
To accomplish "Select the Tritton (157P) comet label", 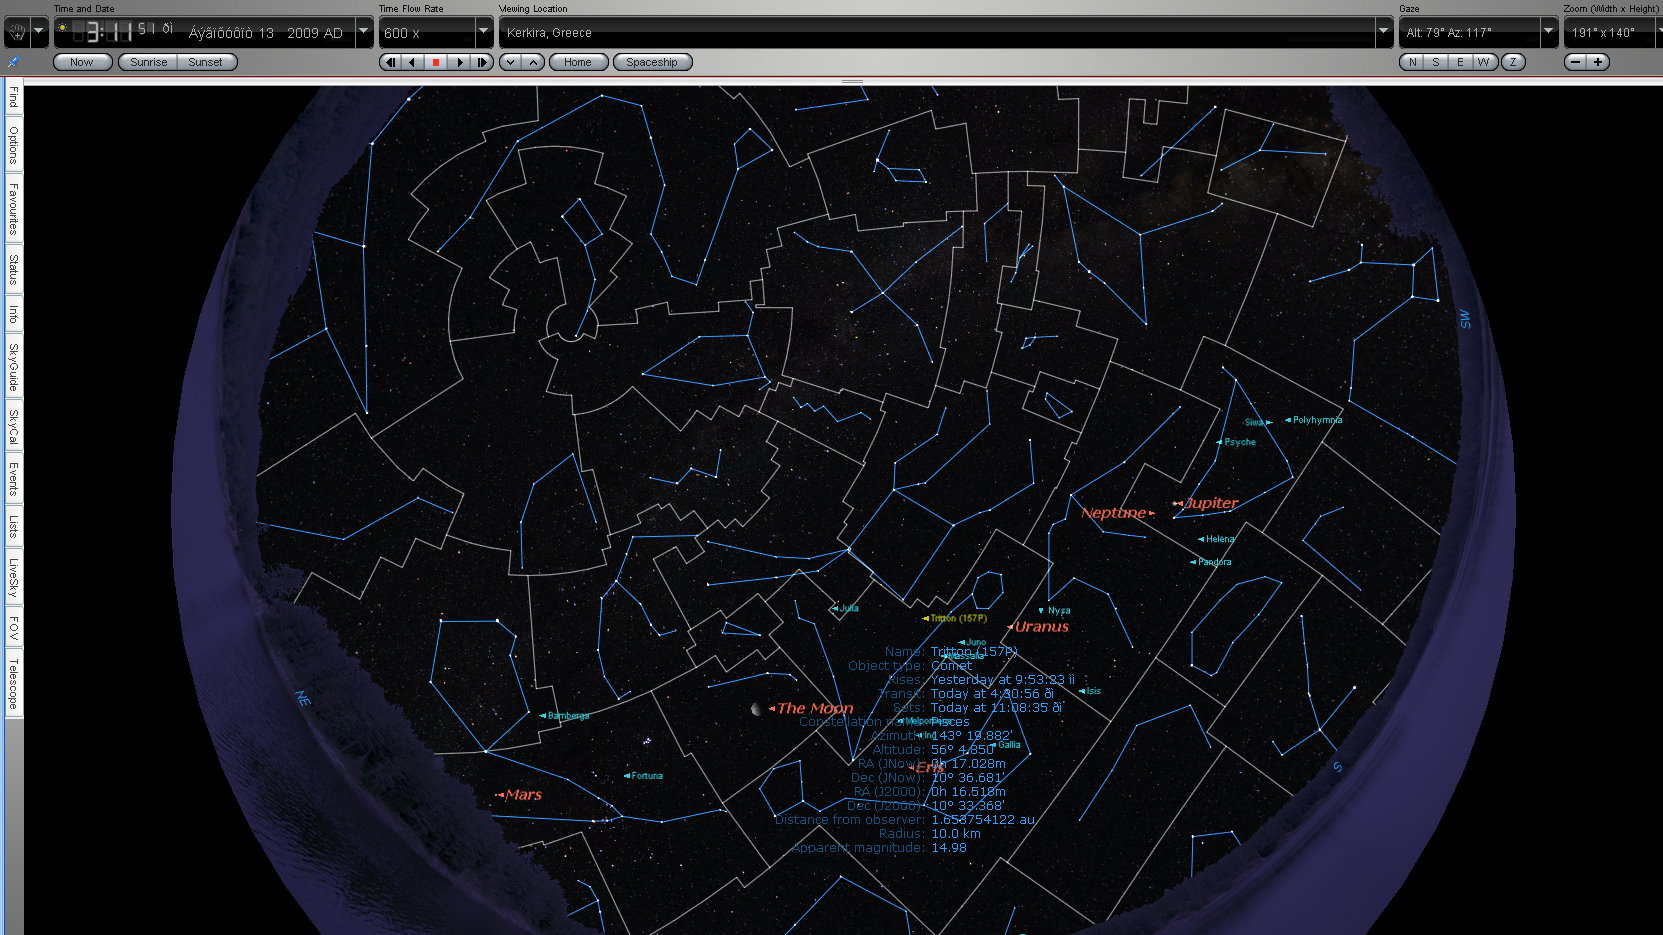I will (x=958, y=618).
